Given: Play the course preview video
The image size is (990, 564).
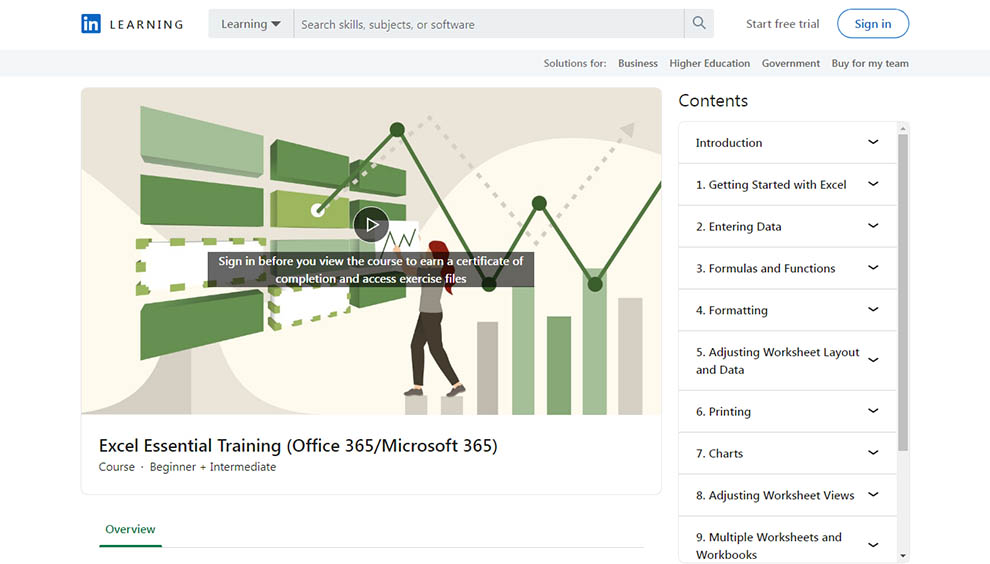Looking at the screenshot, I should tap(371, 224).
